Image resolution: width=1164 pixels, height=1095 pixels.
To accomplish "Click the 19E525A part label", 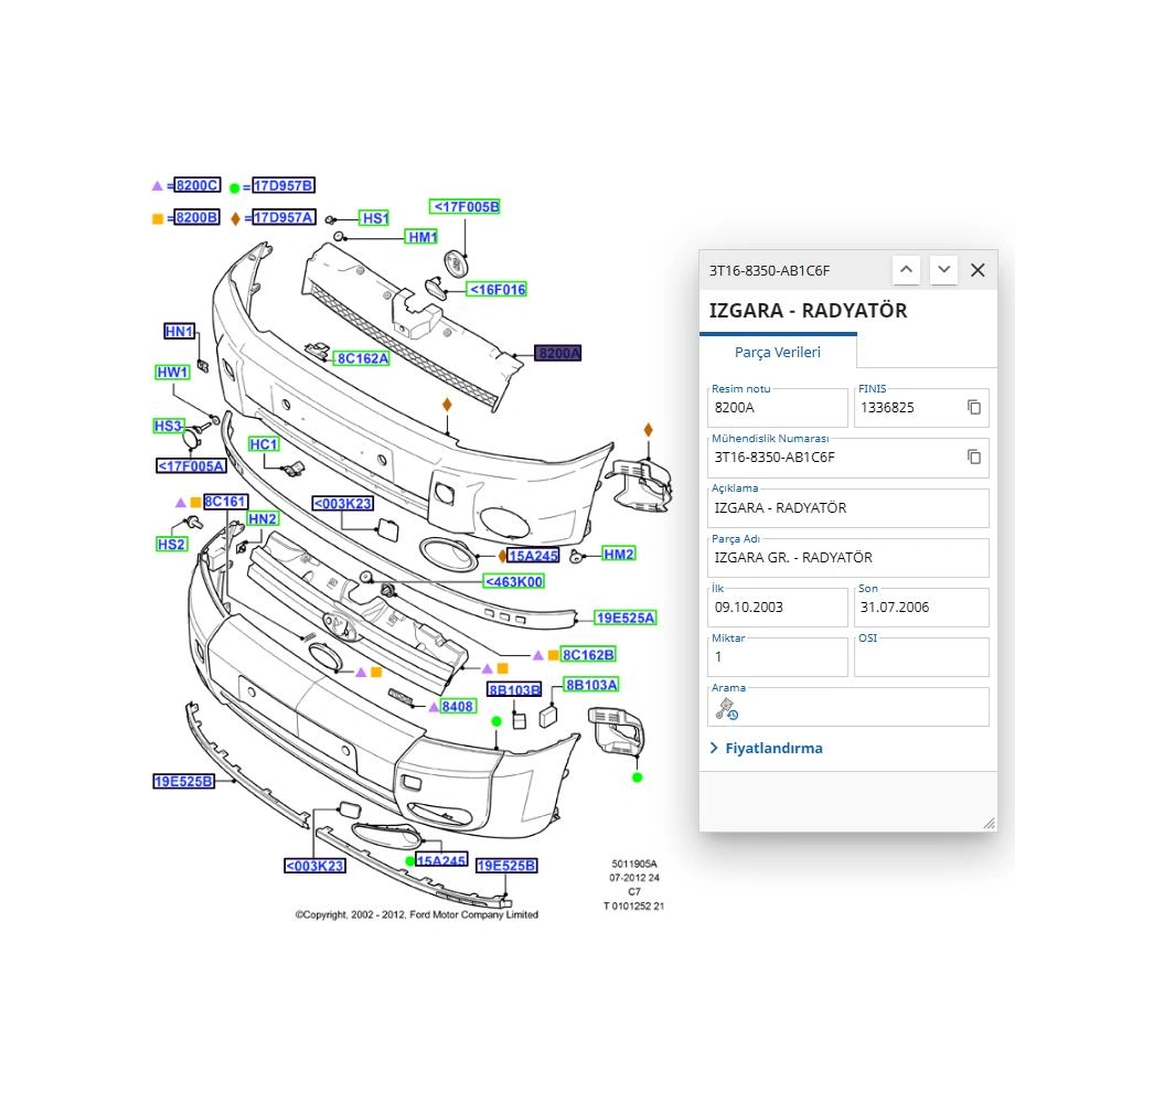I will 625,618.
